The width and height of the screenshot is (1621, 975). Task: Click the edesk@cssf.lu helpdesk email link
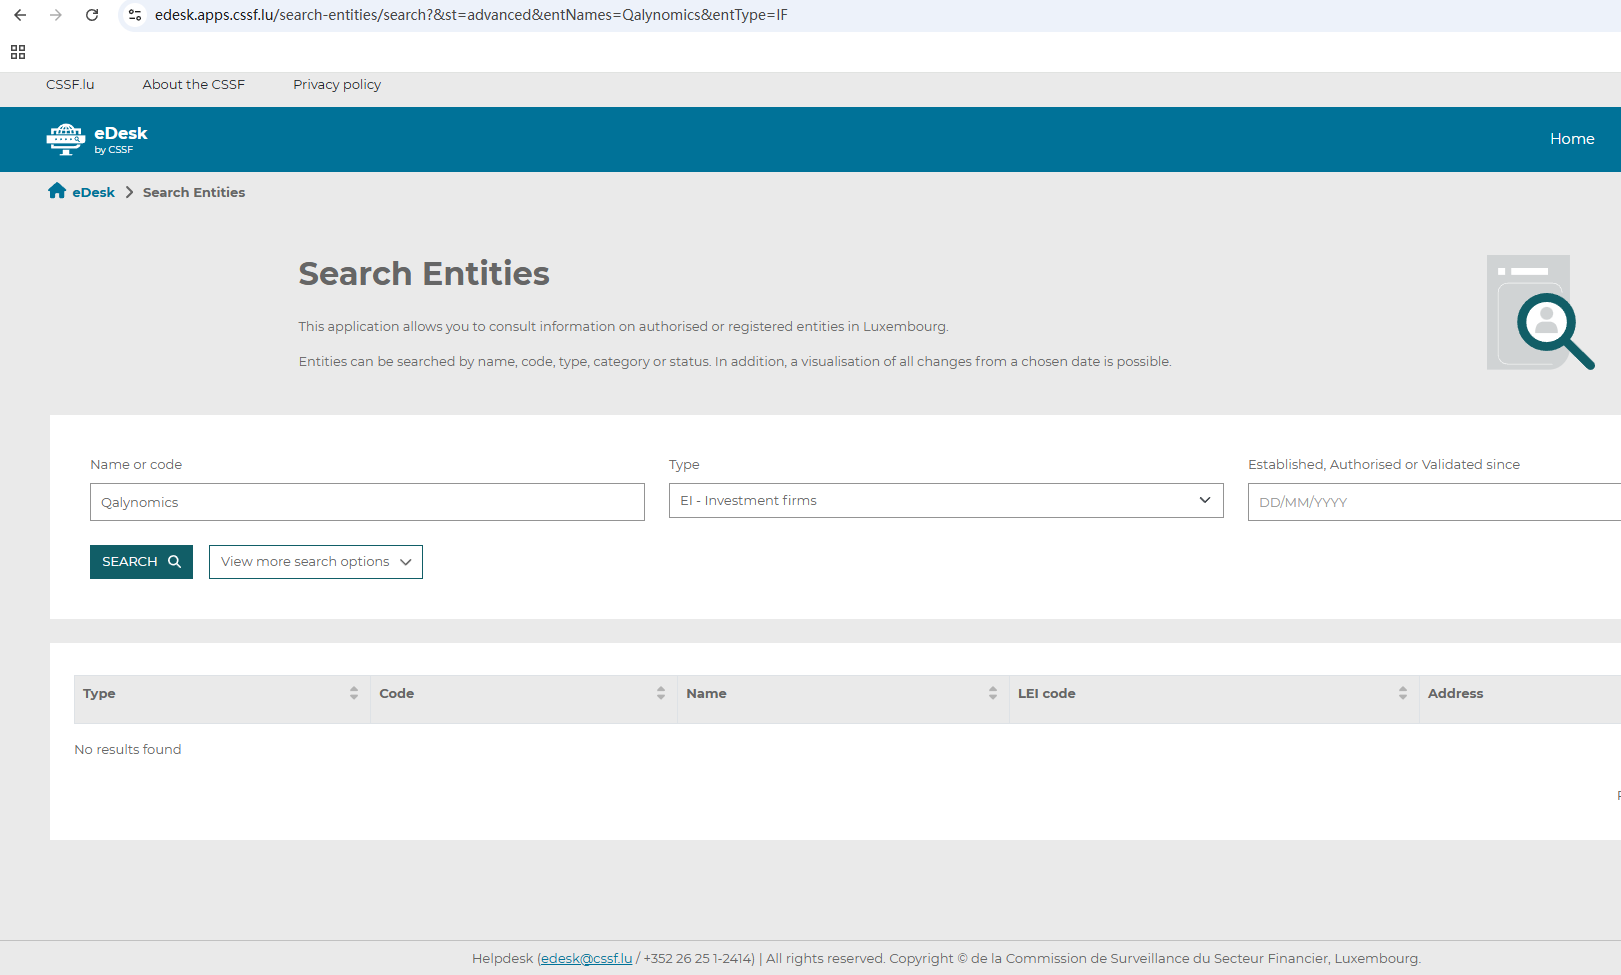586,958
